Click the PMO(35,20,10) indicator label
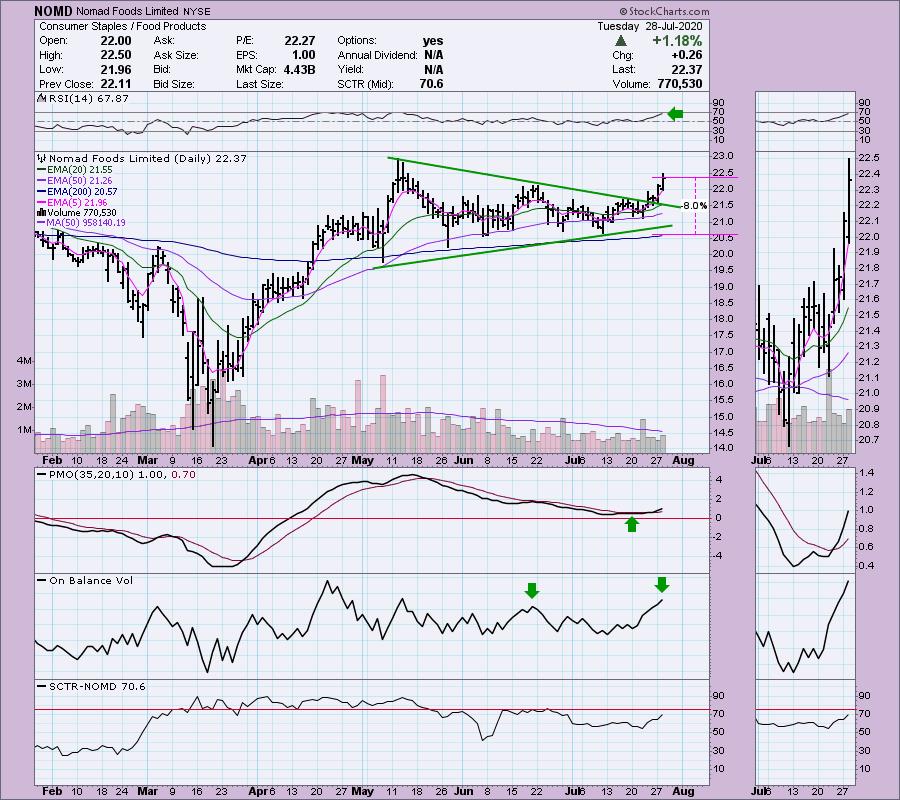The height and width of the screenshot is (800, 900). [116, 475]
